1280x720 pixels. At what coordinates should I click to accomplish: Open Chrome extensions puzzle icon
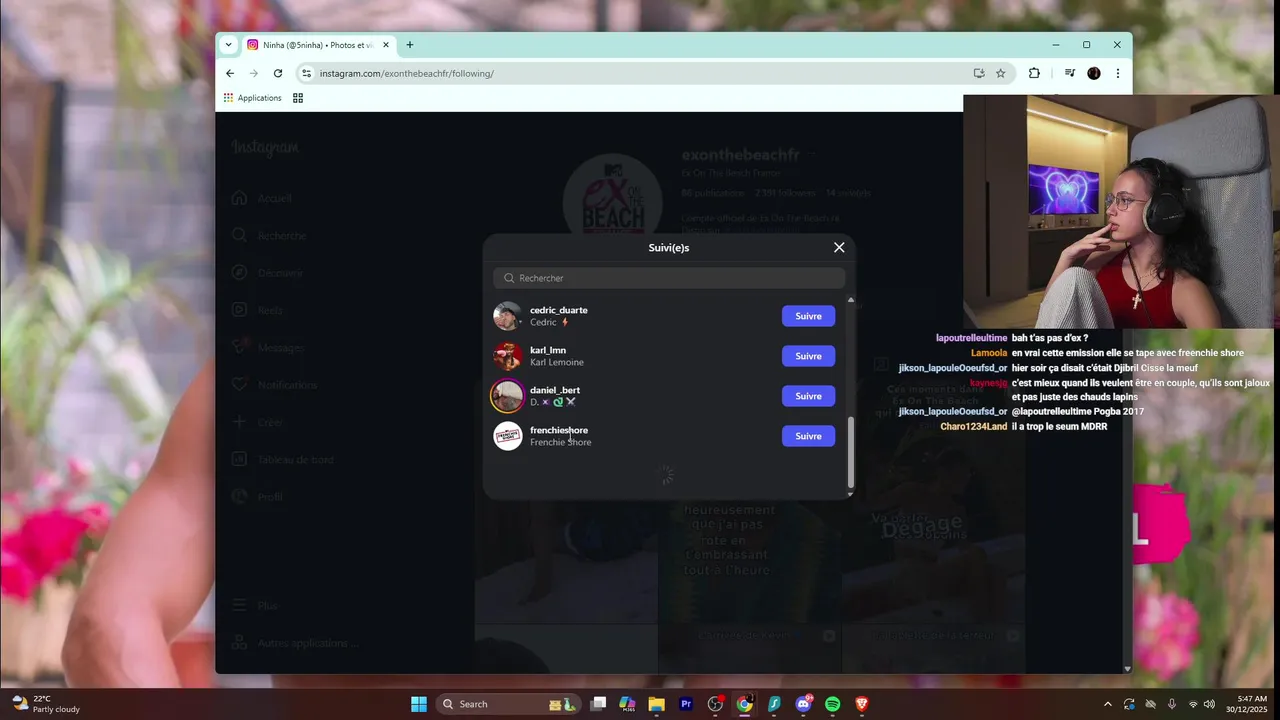(x=1034, y=73)
